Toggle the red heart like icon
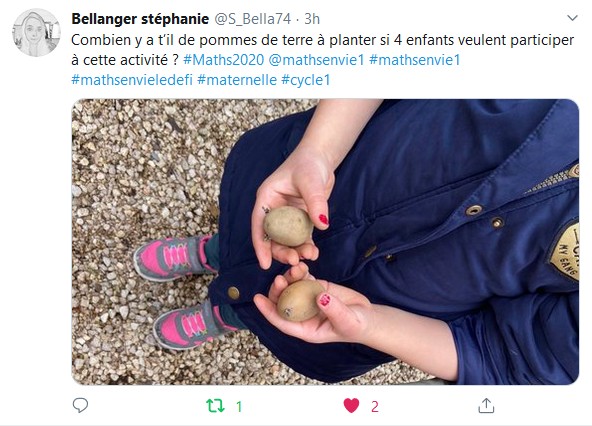Screen dimensions: 592x426 coord(351,406)
